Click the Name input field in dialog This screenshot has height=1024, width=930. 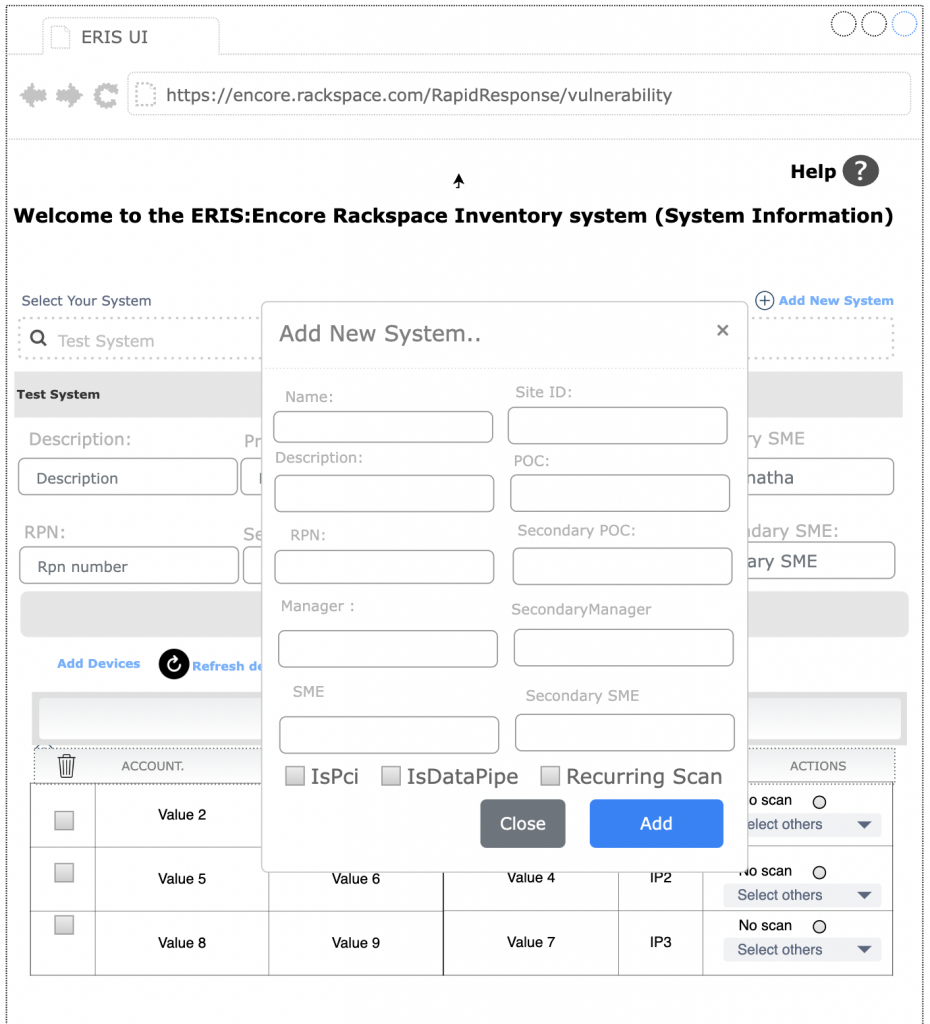(383, 427)
